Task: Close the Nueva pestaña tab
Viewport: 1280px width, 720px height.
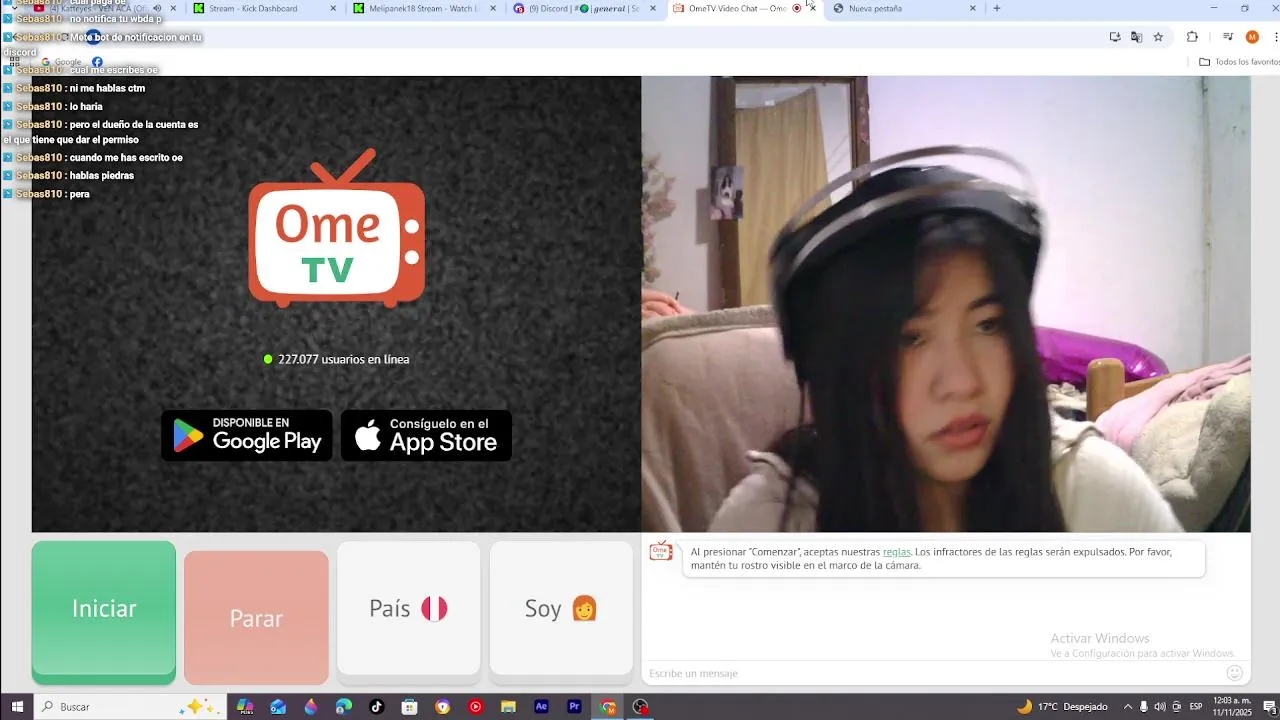Action: [x=972, y=8]
